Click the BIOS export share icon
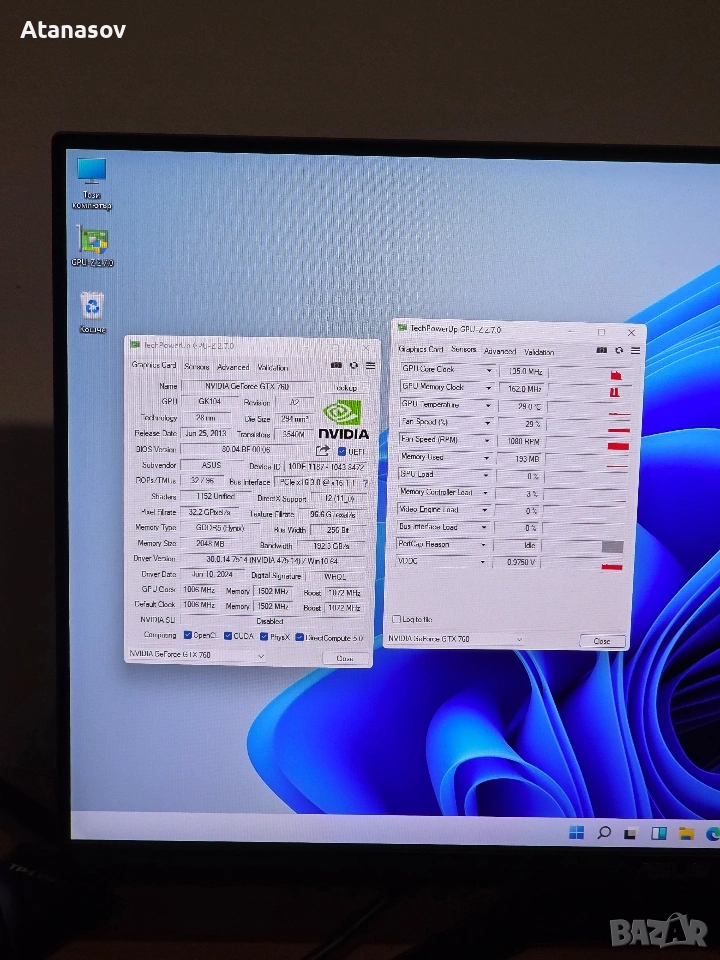 coord(322,451)
